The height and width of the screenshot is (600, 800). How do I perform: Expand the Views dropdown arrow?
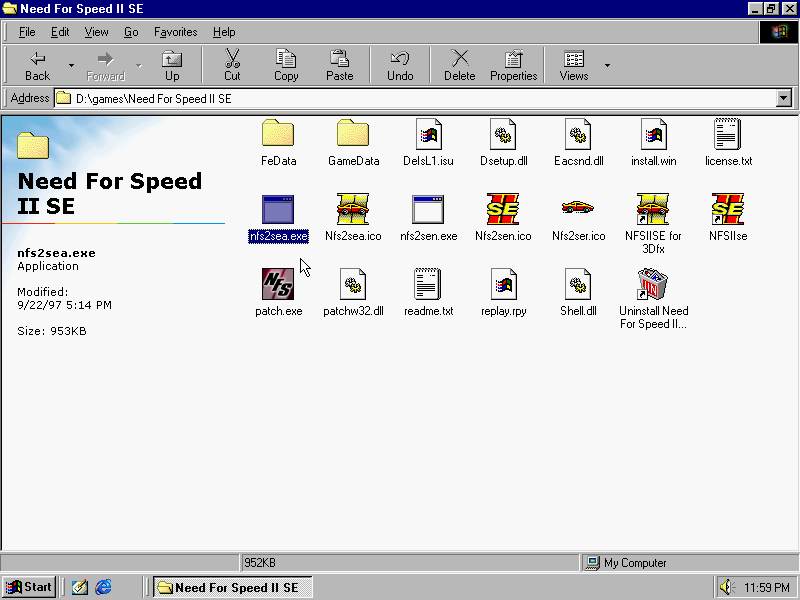[x=607, y=66]
